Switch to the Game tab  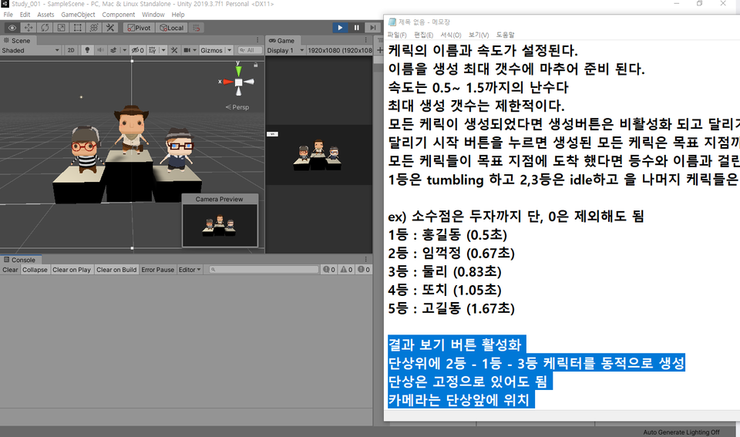click(x=282, y=41)
